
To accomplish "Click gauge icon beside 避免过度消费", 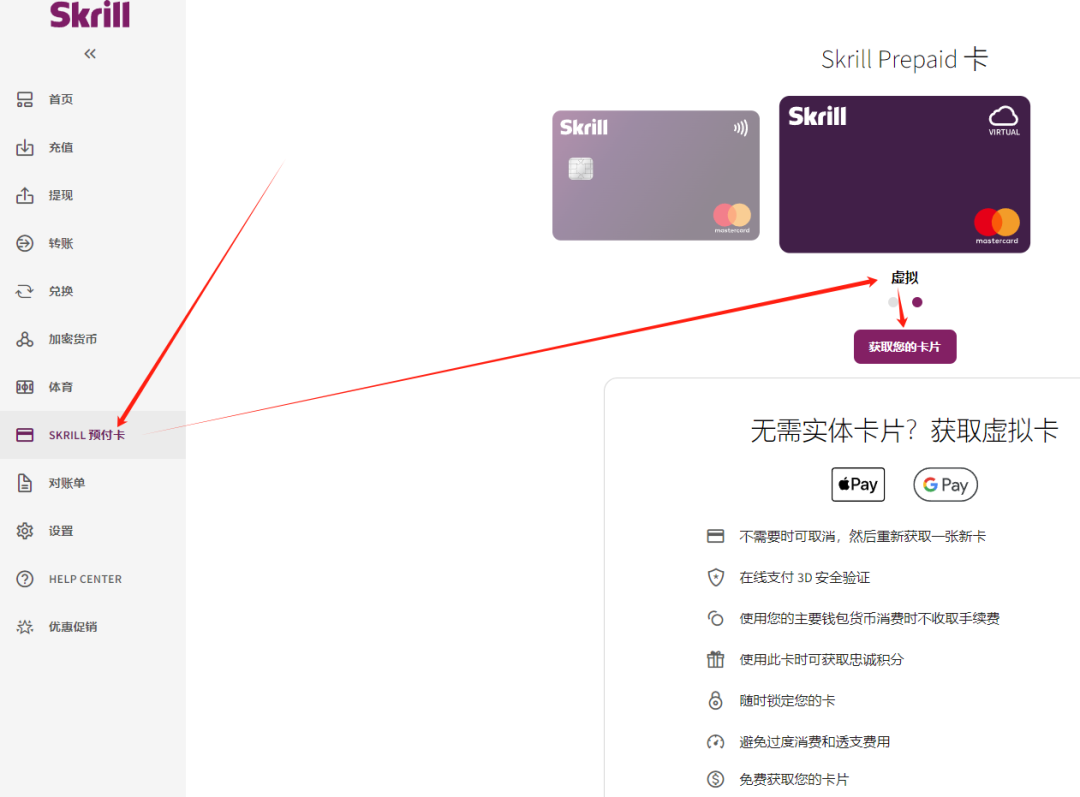I will tap(716, 742).
